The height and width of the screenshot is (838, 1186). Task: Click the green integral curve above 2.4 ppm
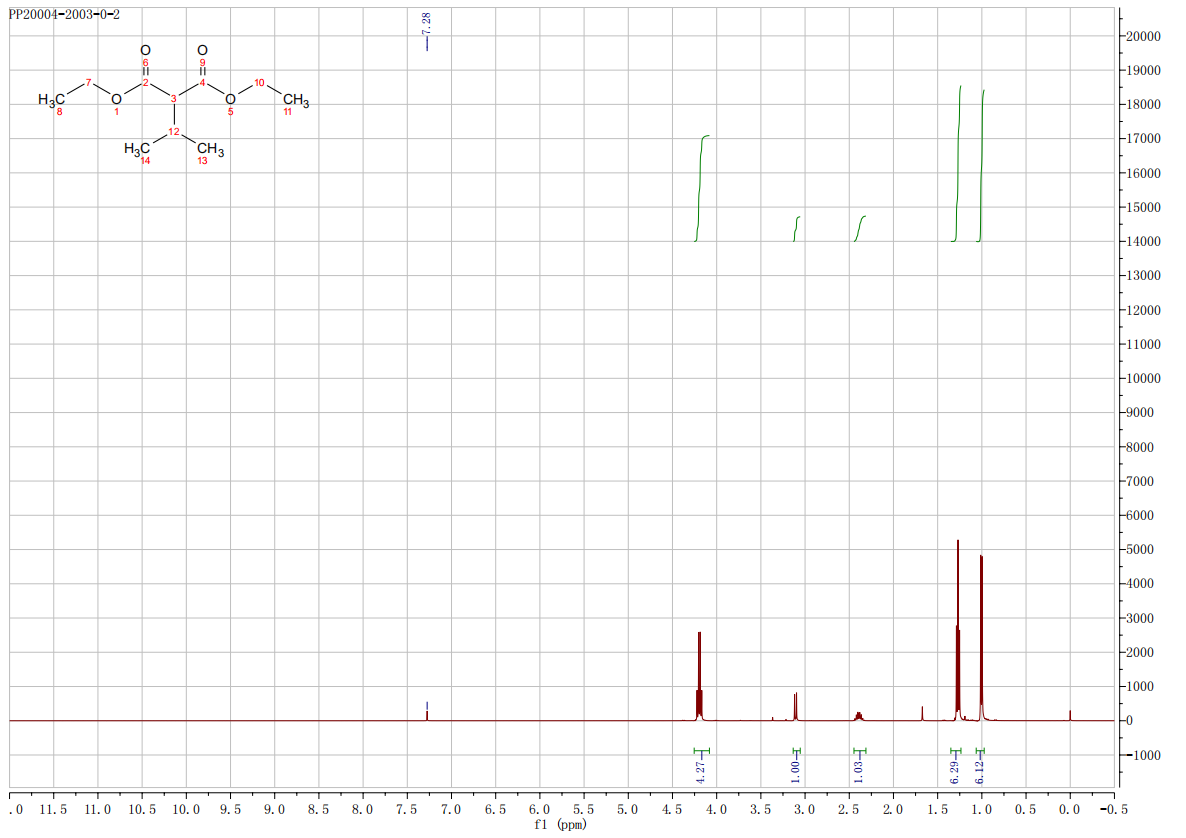pyautogui.click(x=859, y=228)
